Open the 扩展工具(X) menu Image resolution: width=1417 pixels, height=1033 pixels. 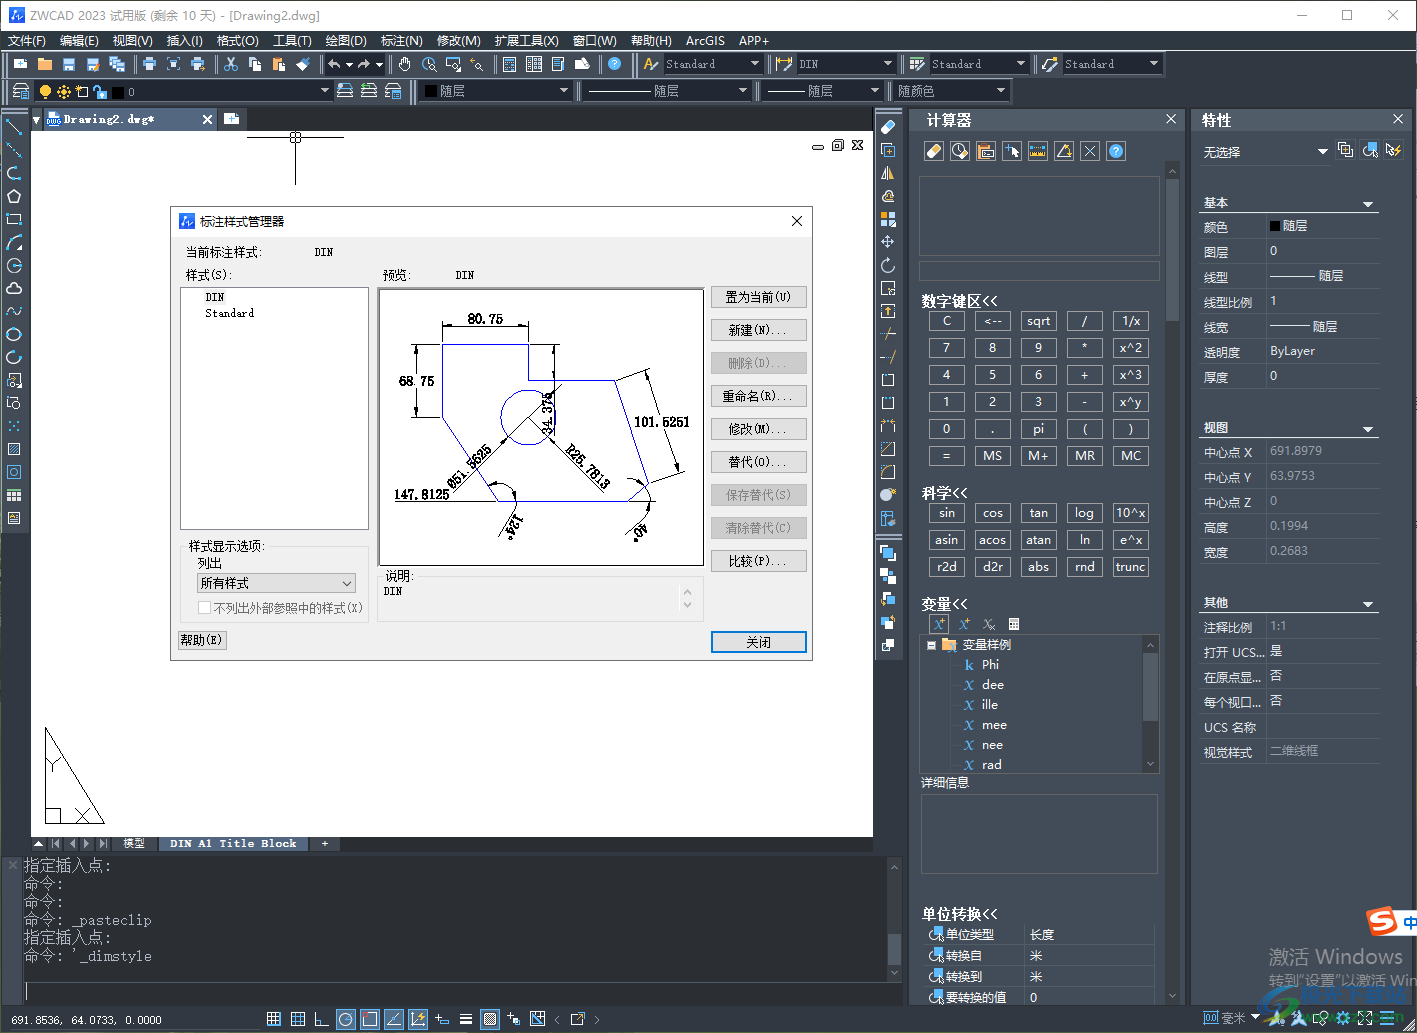coord(526,41)
